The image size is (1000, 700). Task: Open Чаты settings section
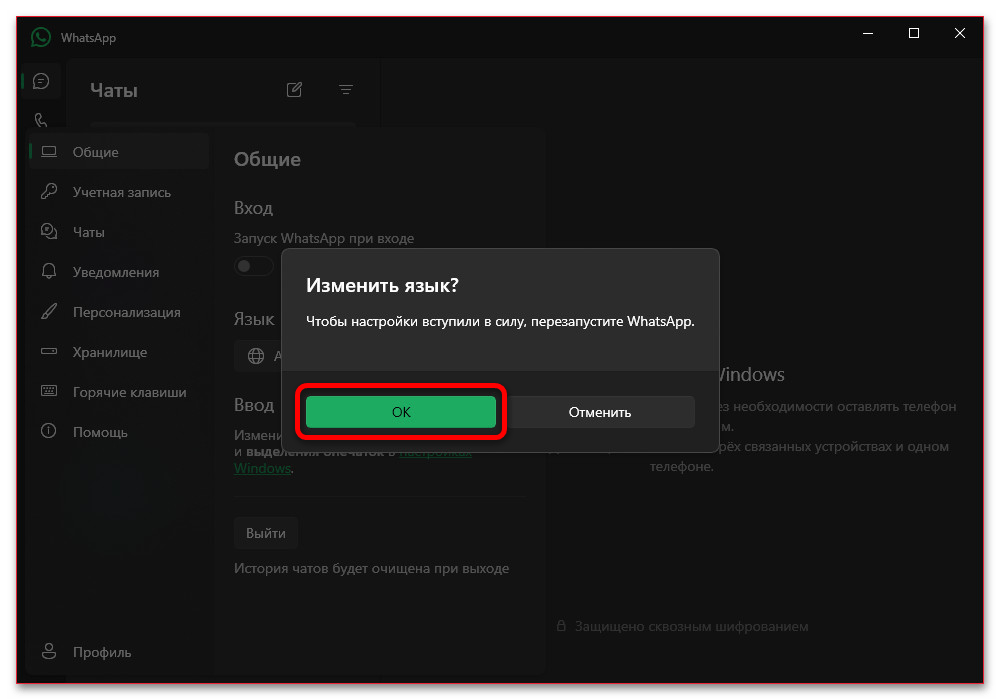[x=119, y=232]
